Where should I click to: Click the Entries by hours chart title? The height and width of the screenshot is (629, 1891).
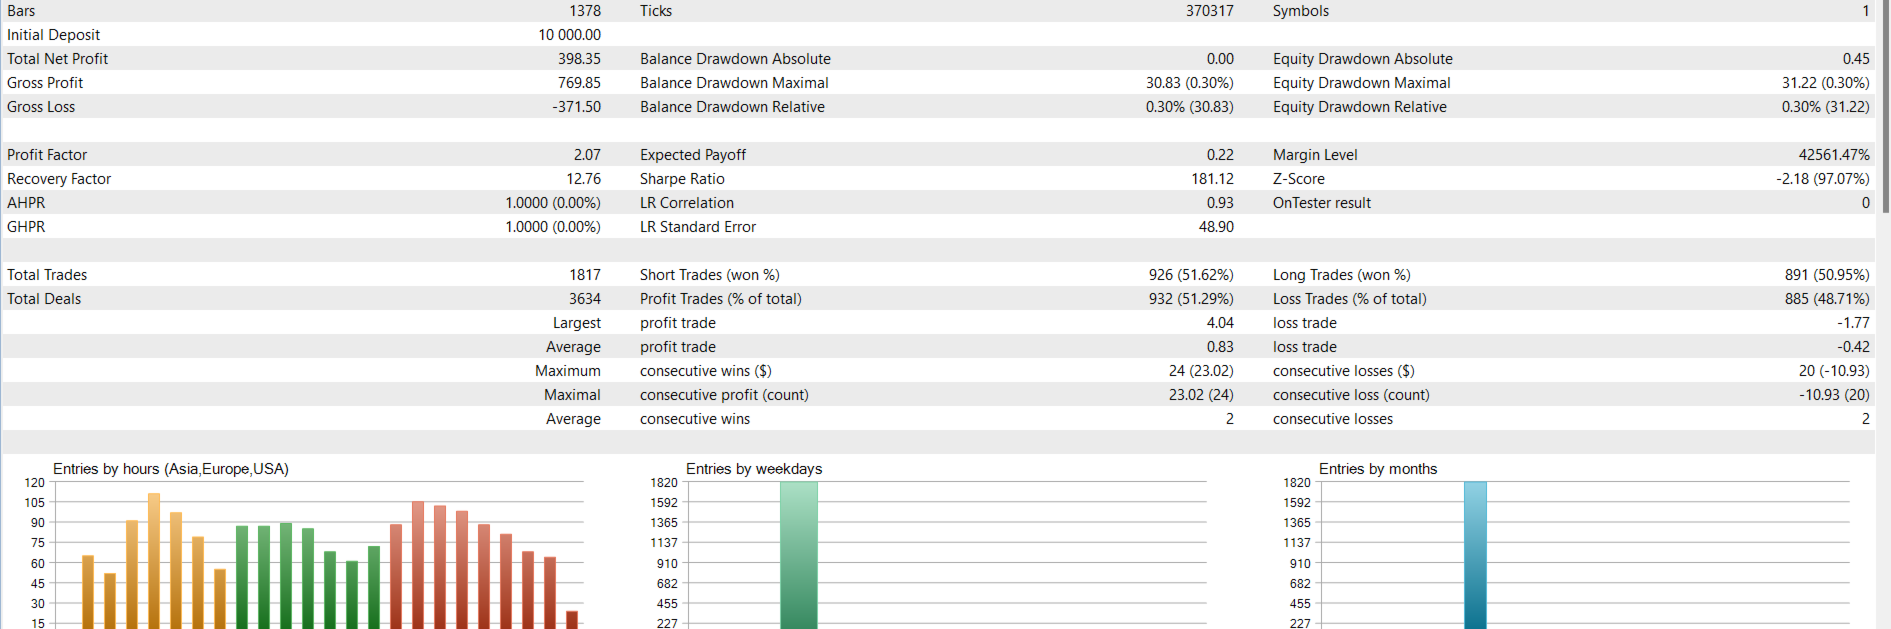[170, 469]
